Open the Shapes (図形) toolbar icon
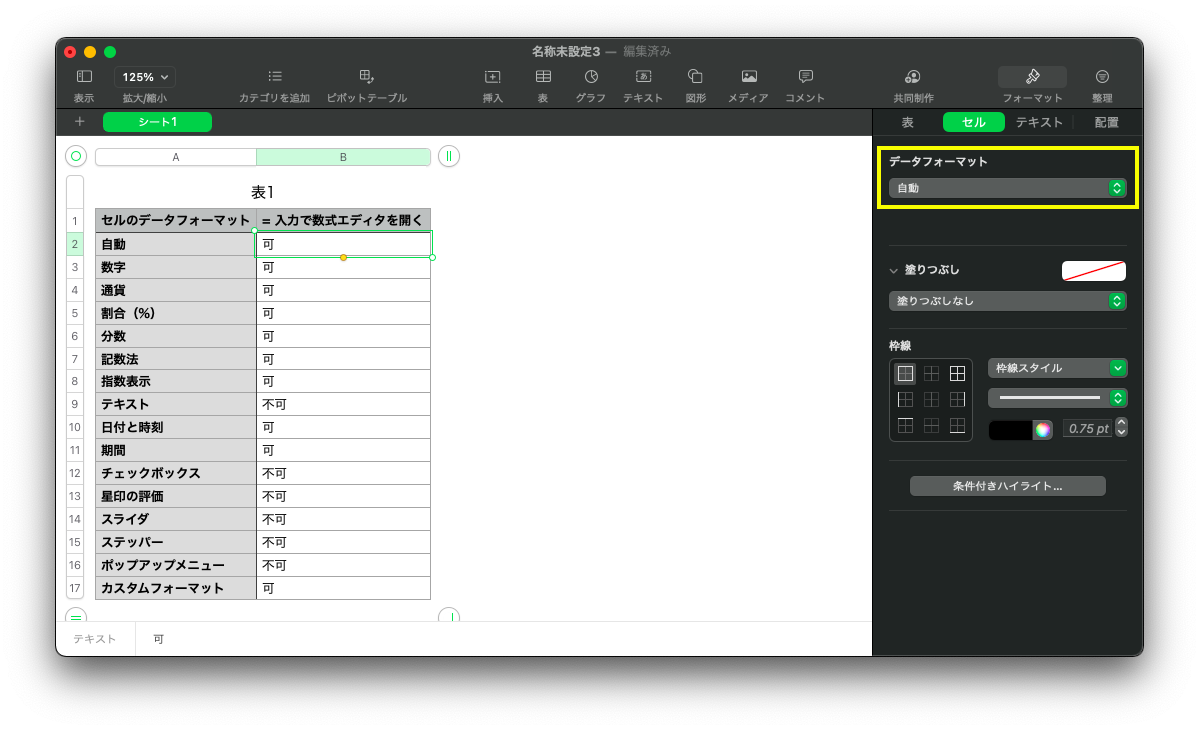 695,77
